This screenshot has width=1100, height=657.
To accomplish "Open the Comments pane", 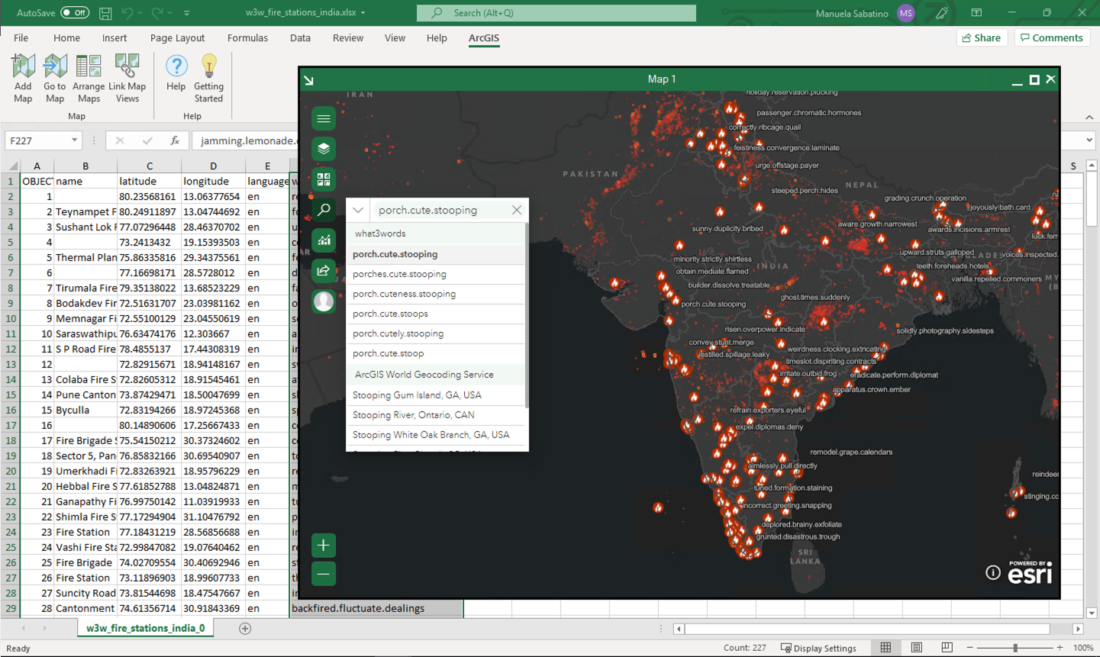I will click(1052, 38).
